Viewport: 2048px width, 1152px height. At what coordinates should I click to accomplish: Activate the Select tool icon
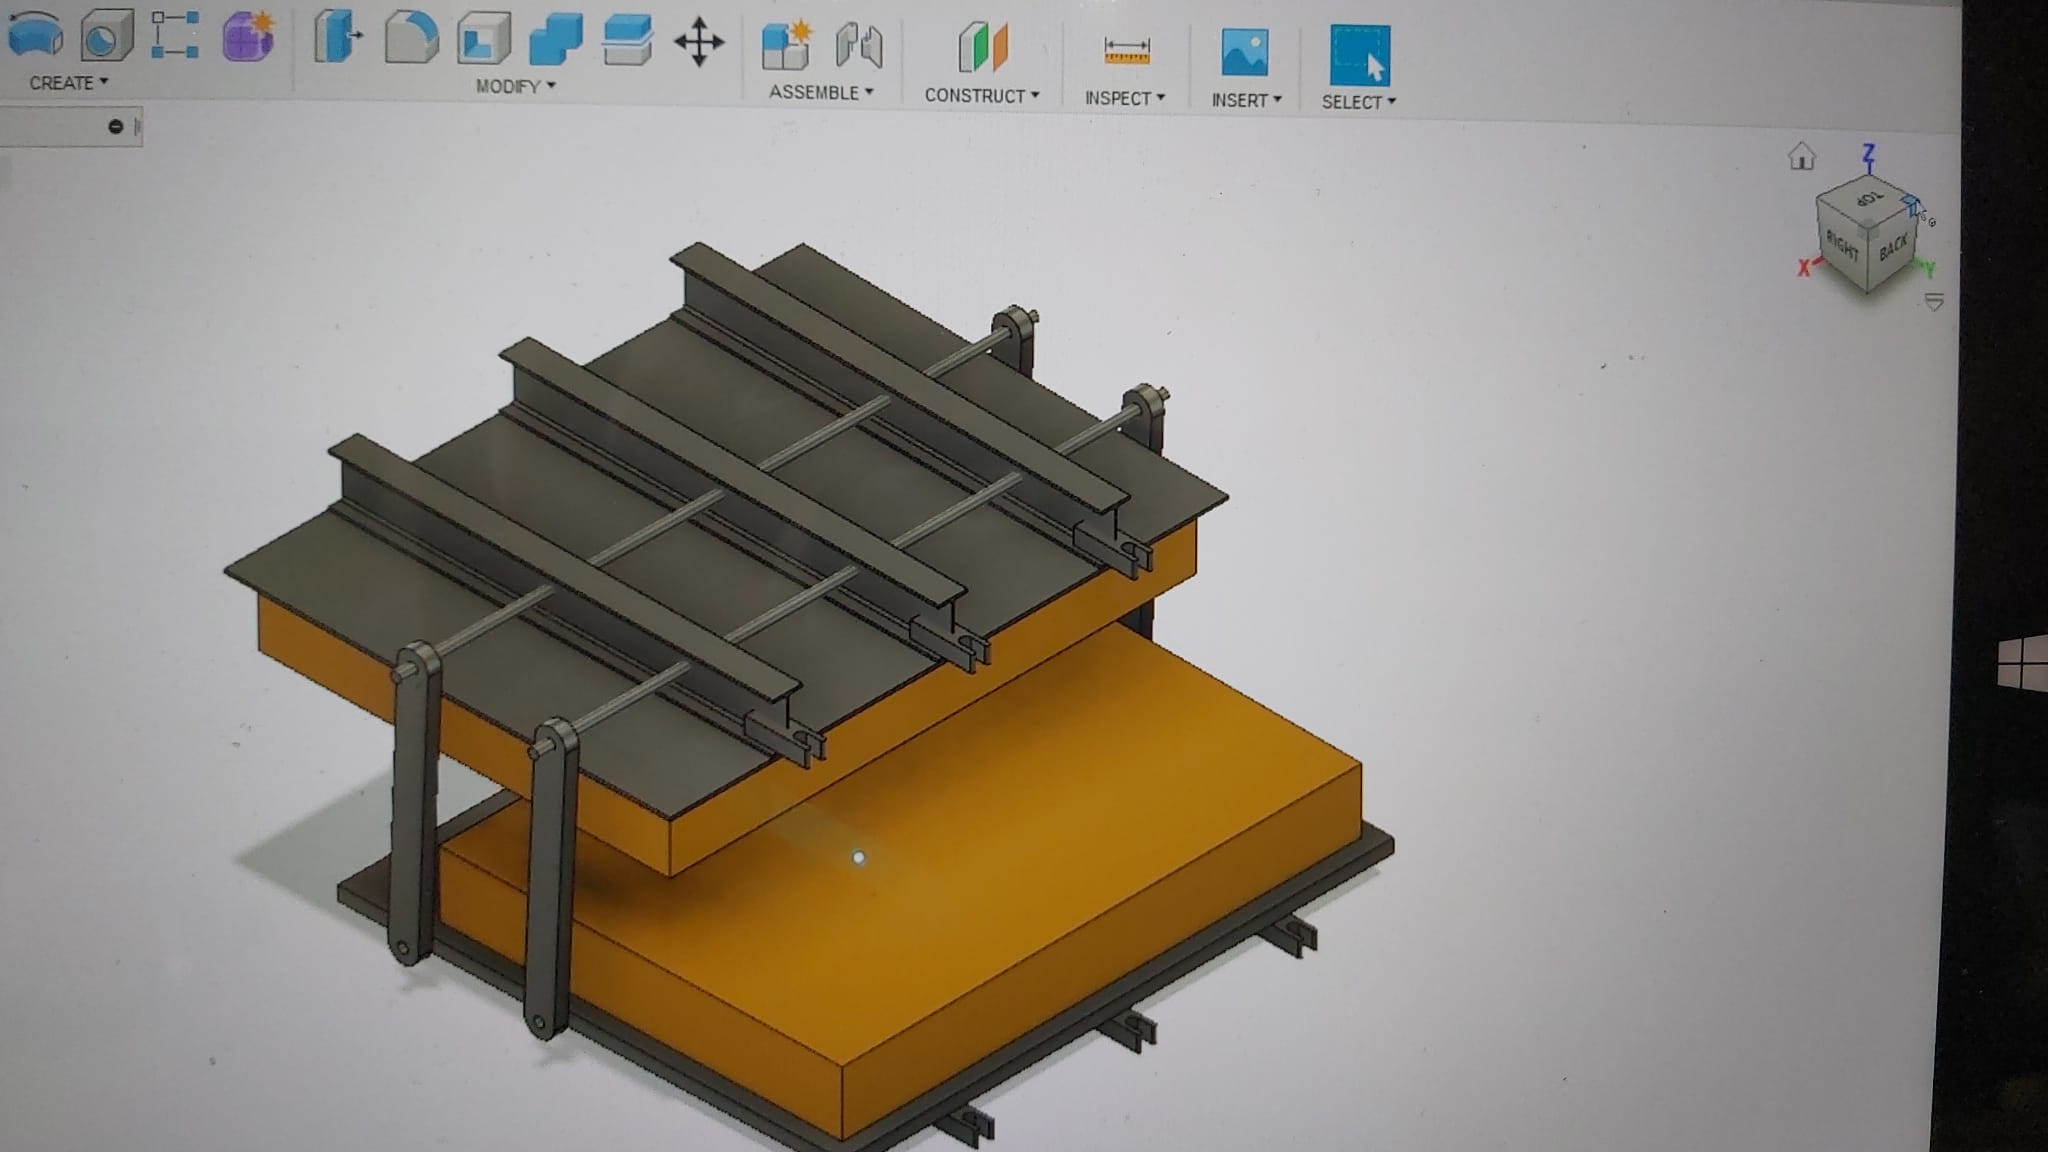(x=1359, y=55)
